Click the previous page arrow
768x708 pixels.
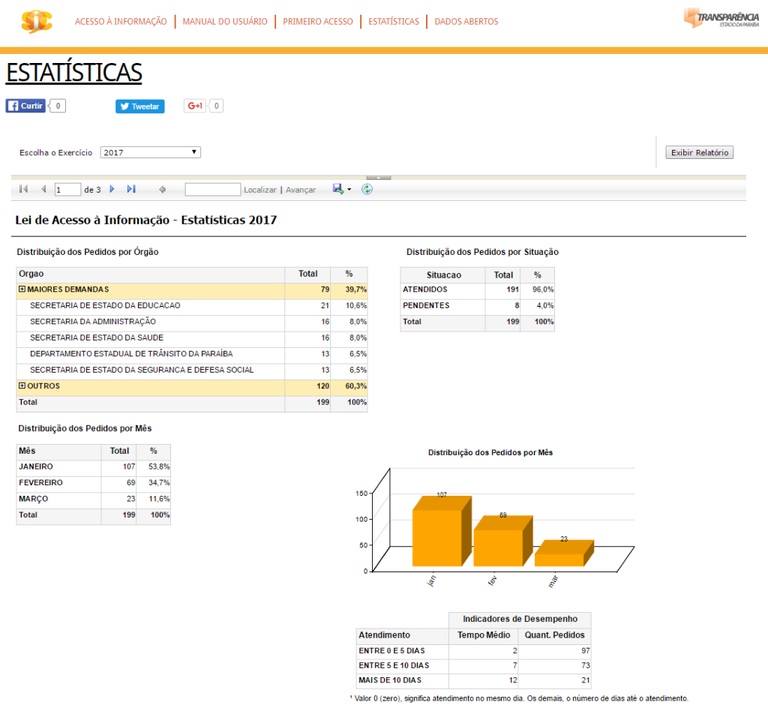pyautogui.click(x=43, y=189)
